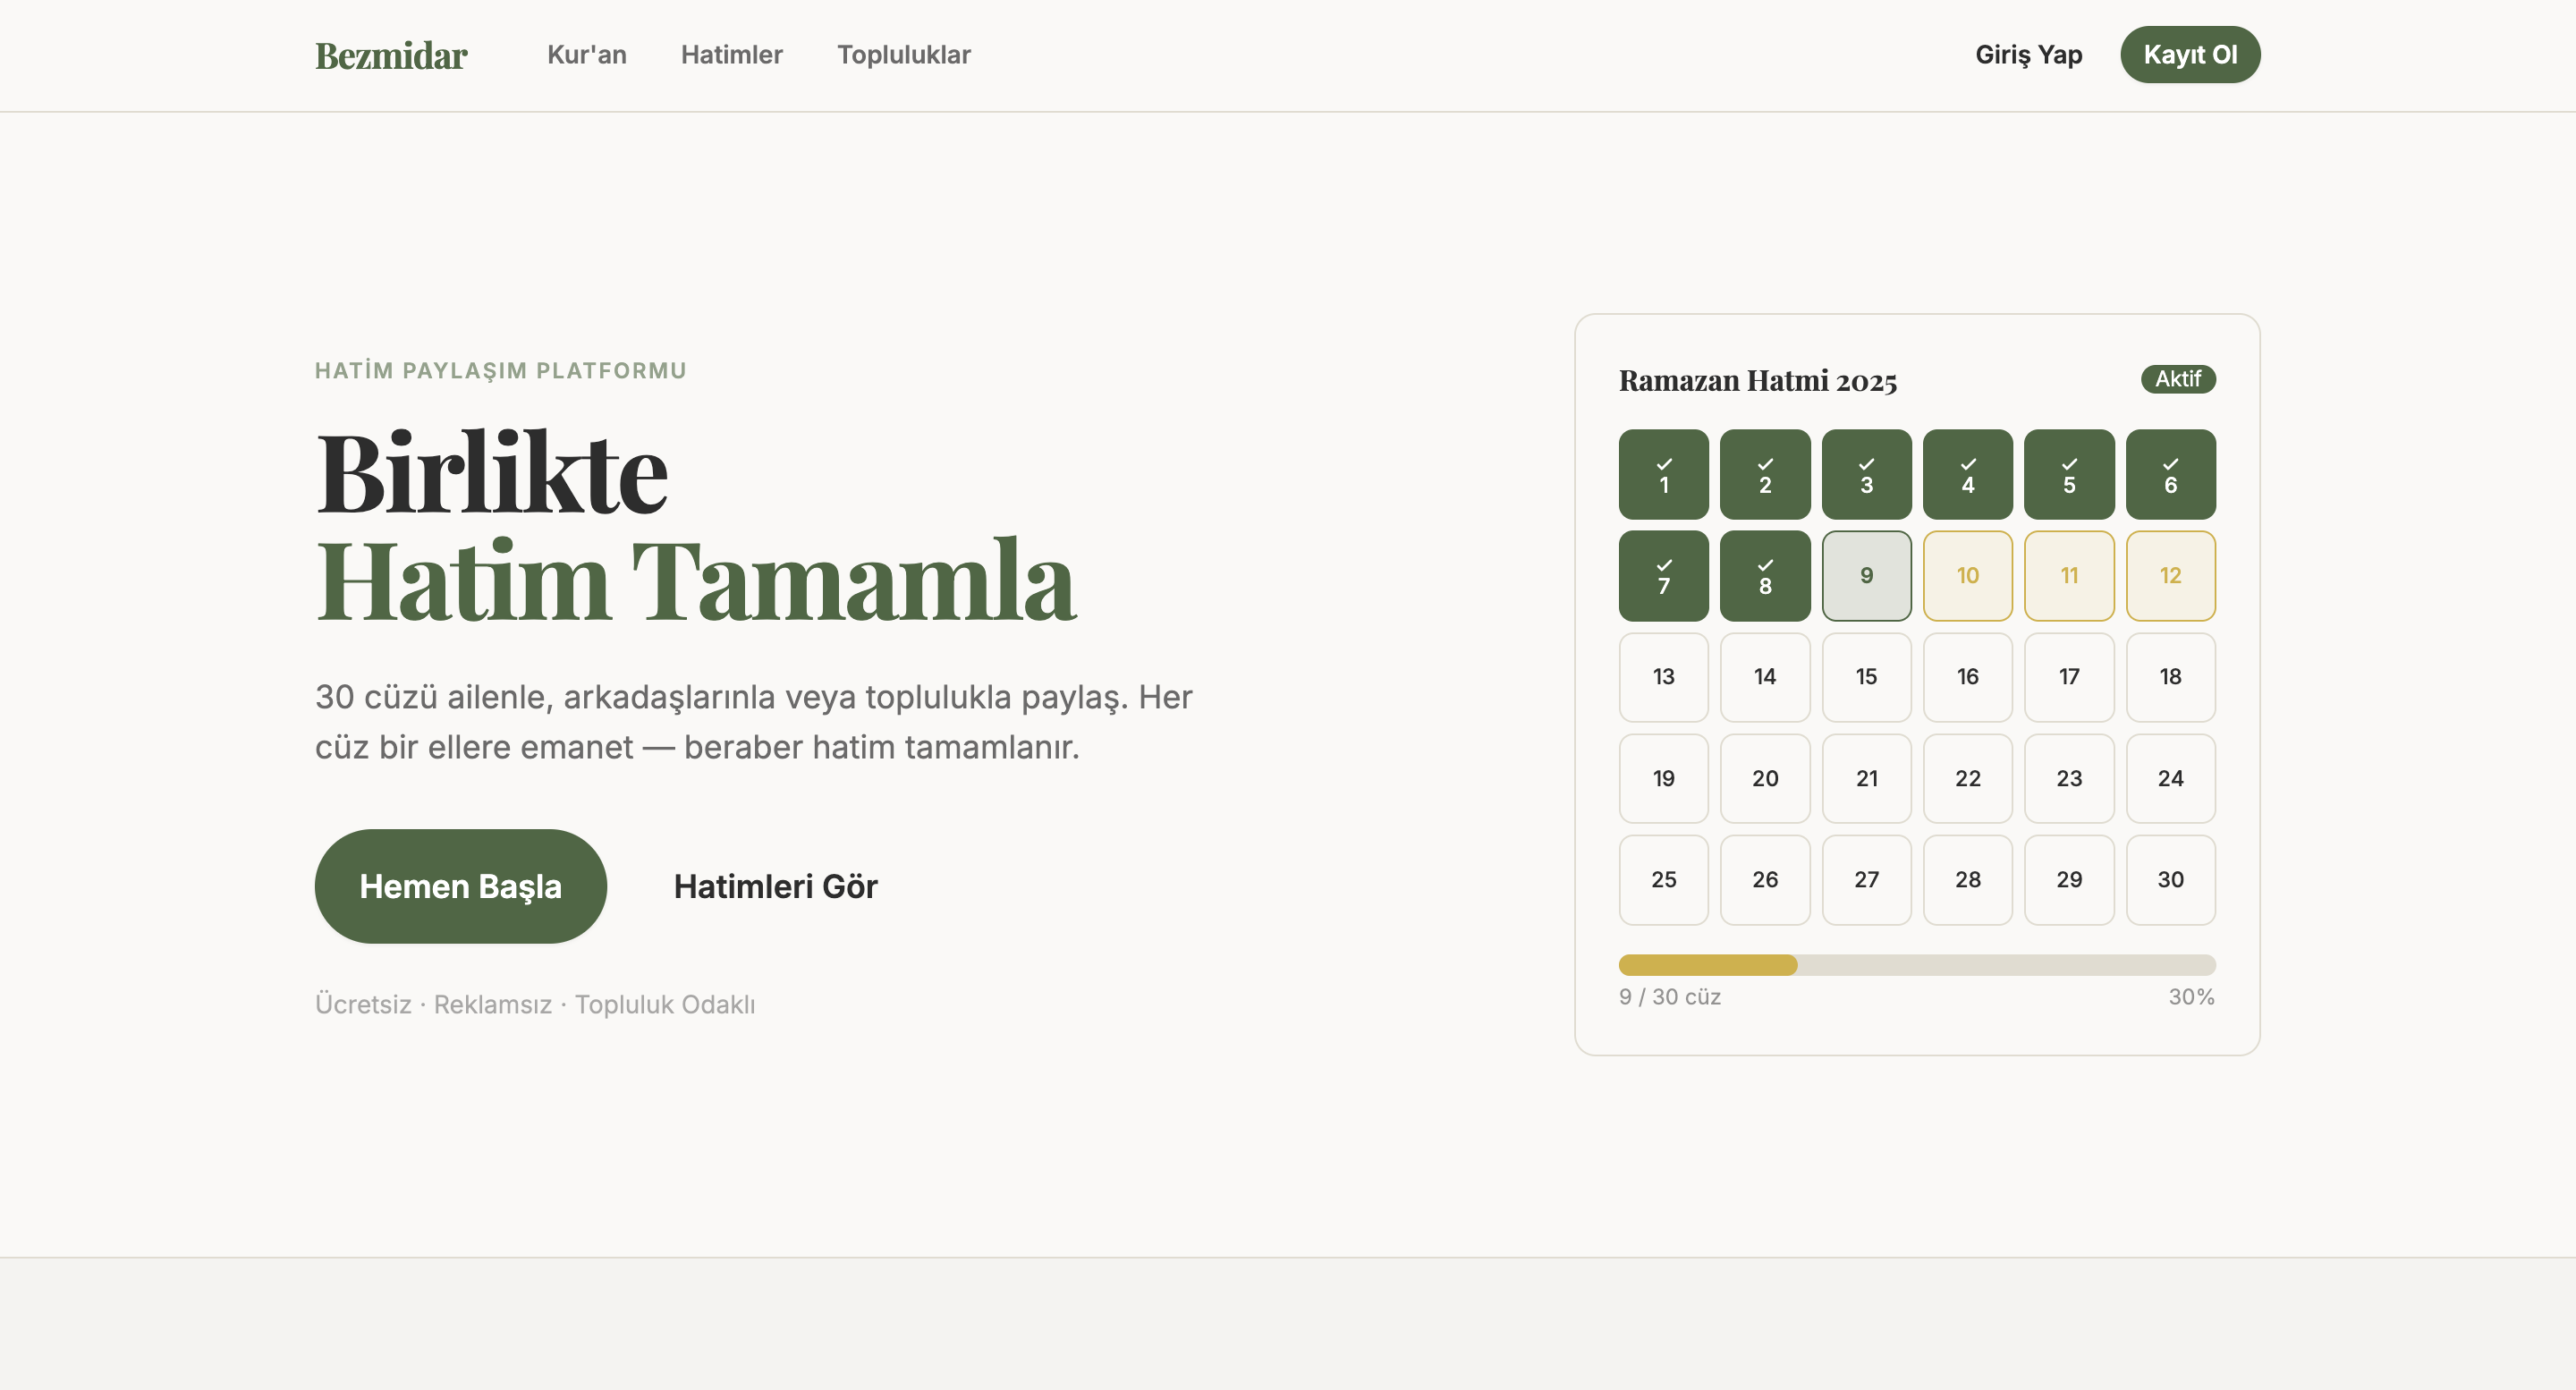Select completed cüz 1 checkmark tile
This screenshot has height=1390, width=2576.
click(1664, 475)
